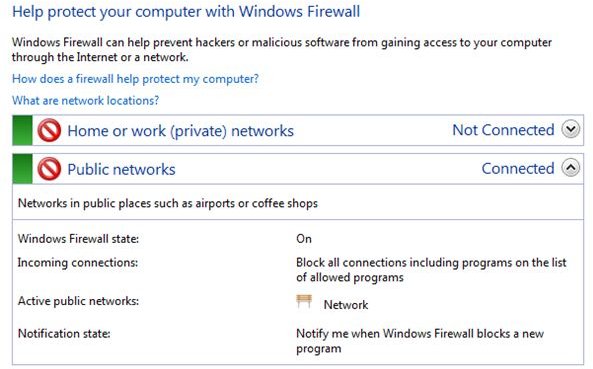Image resolution: width=593 pixels, height=369 pixels.
Task: Click the Notify me notification state text
Action: point(420,341)
